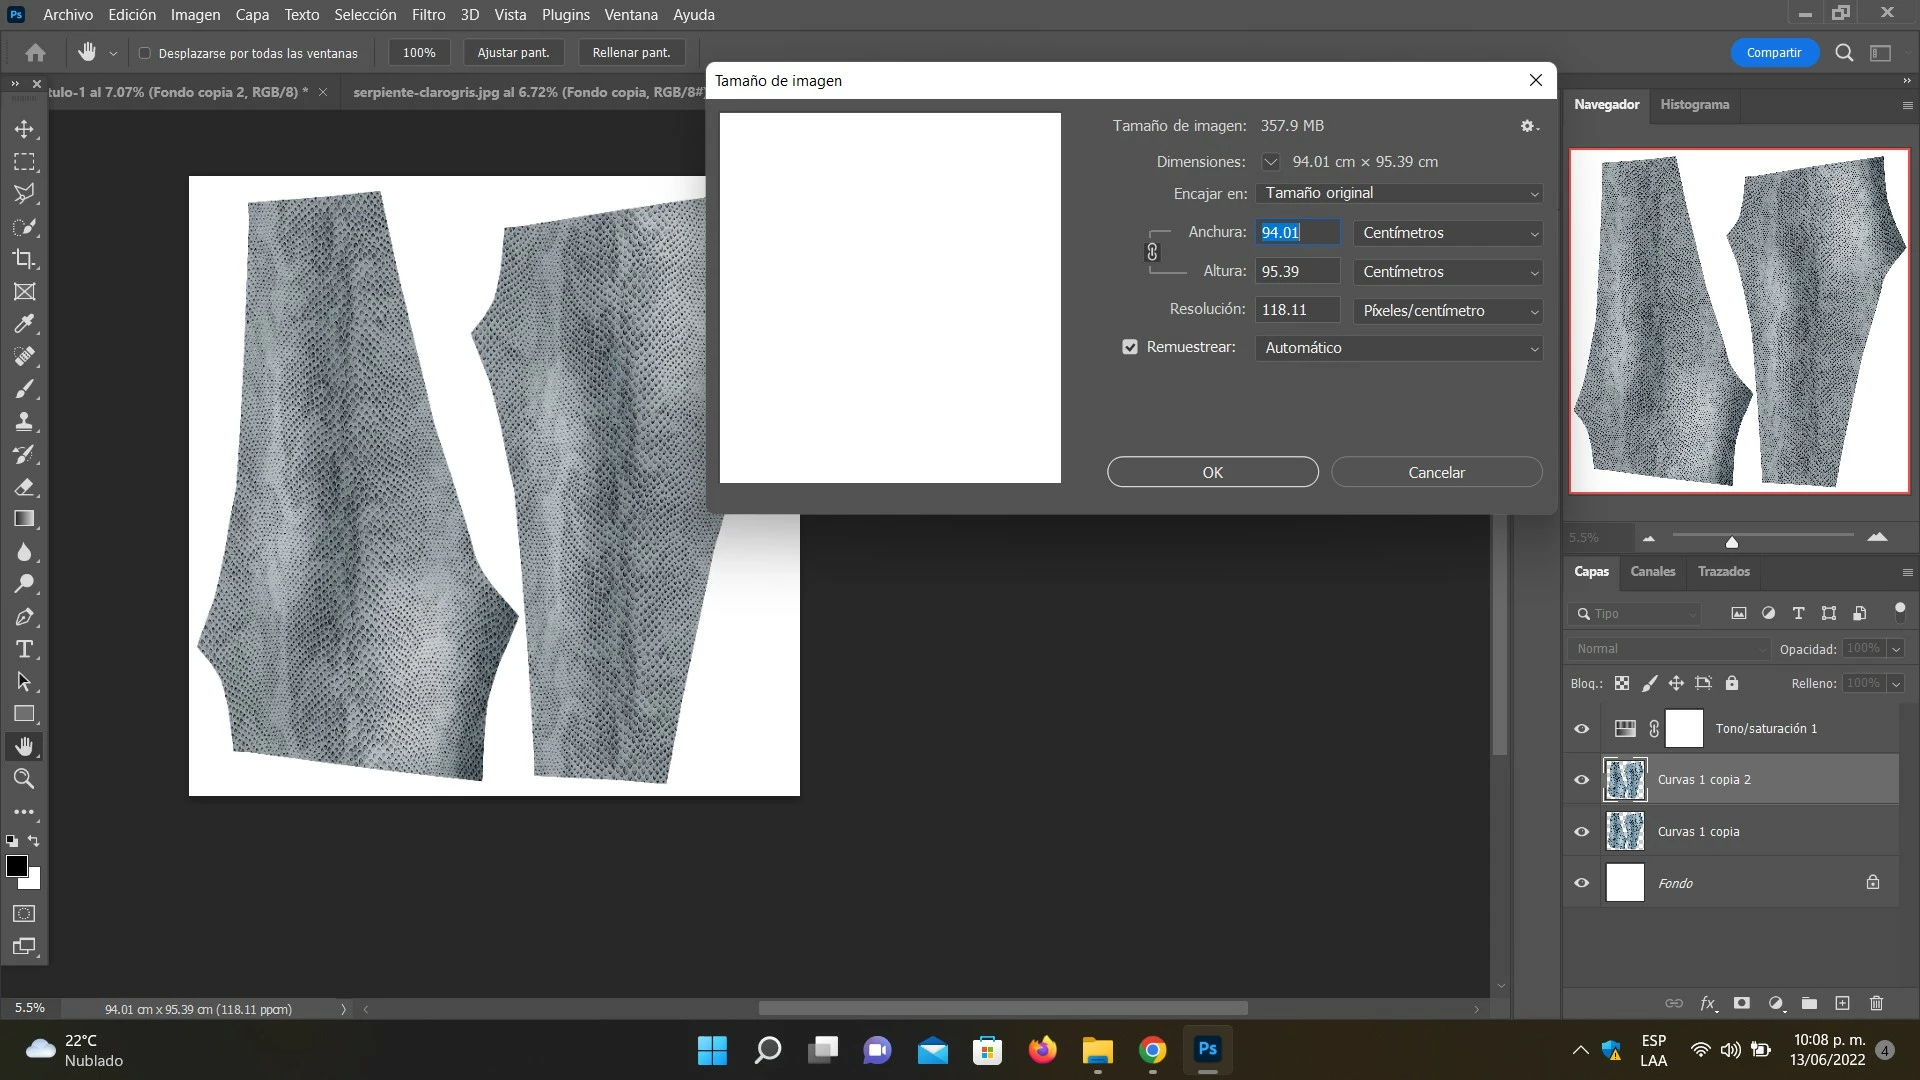Open the Filtro menu
The image size is (1920, 1080).
[428, 15]
